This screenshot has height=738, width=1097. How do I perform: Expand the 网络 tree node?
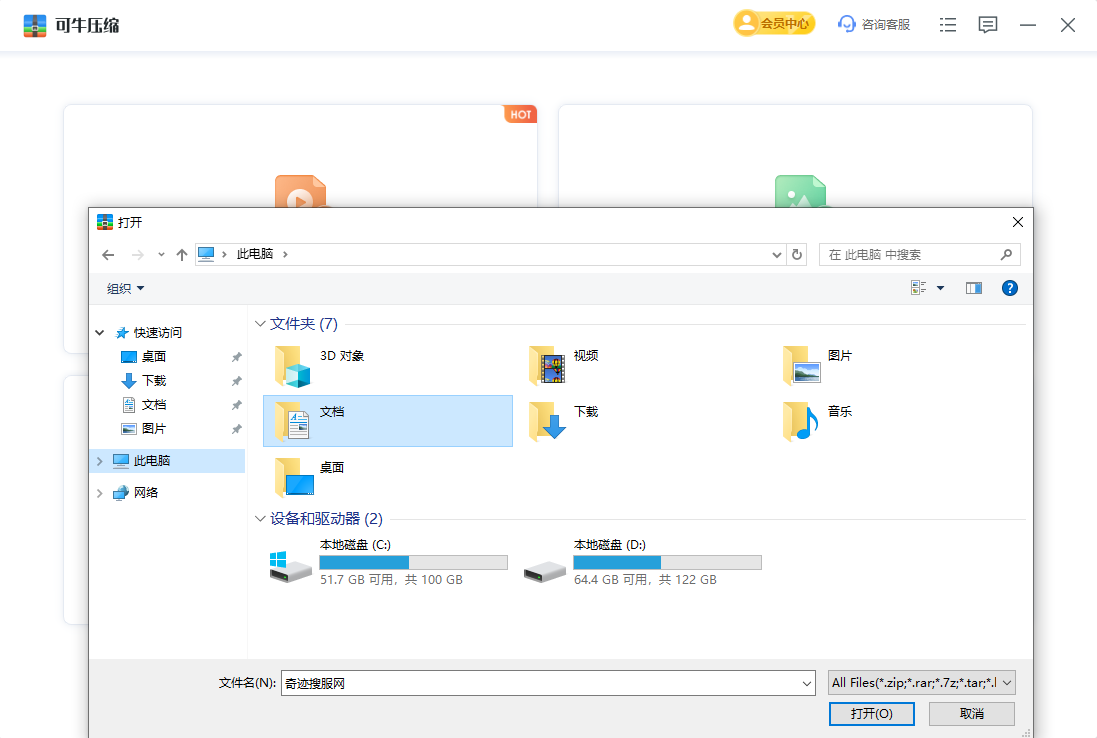100,493
